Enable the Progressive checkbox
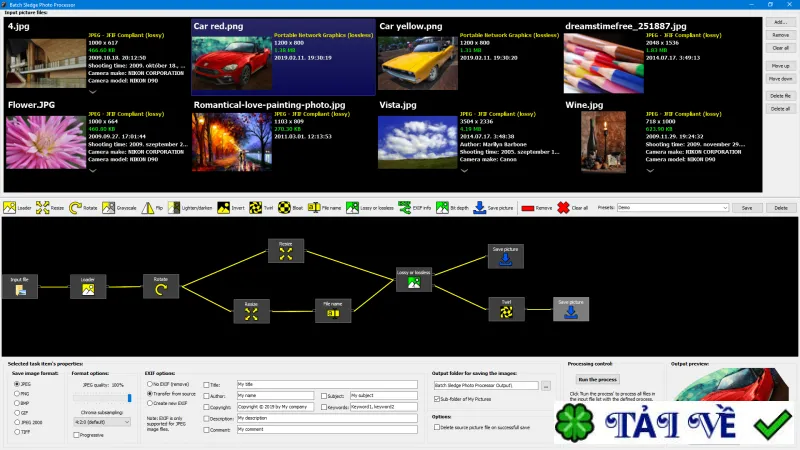This screenshot has width=800, height=450. (x=76, y=435)
